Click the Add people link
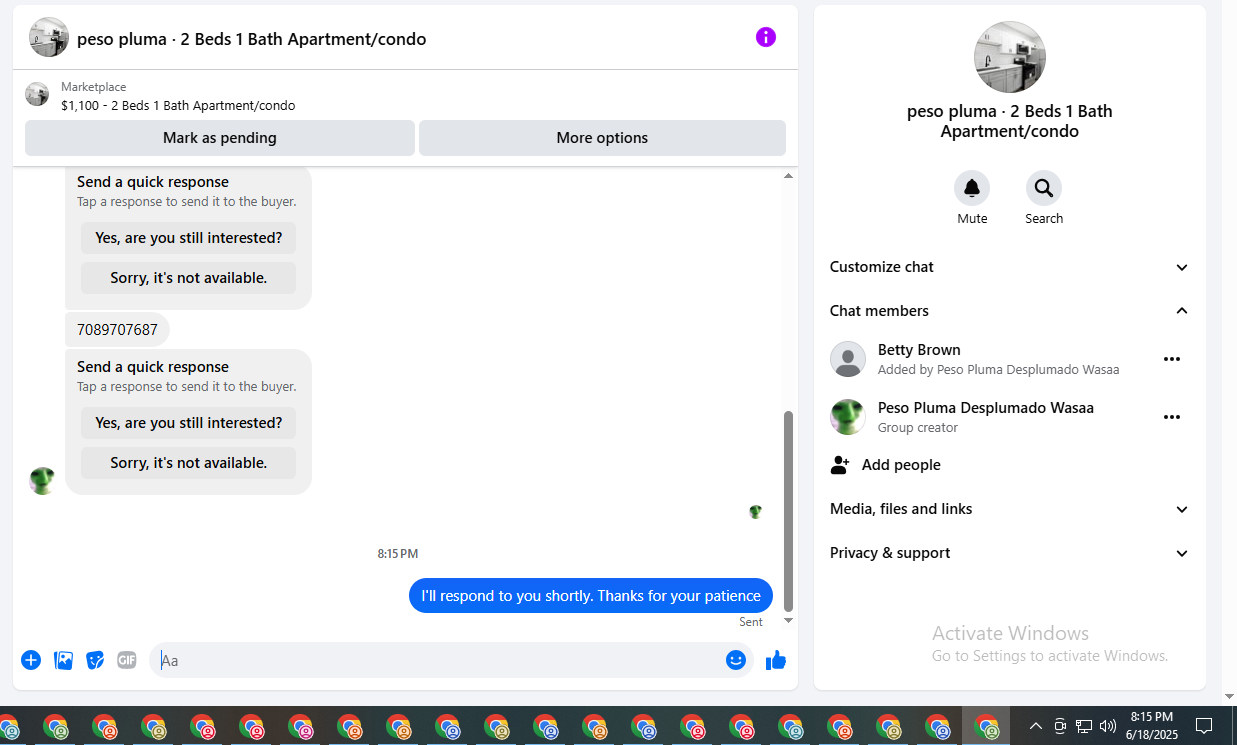The height and width of the screenshot is (745, 1237). click(x=901, y=465)
